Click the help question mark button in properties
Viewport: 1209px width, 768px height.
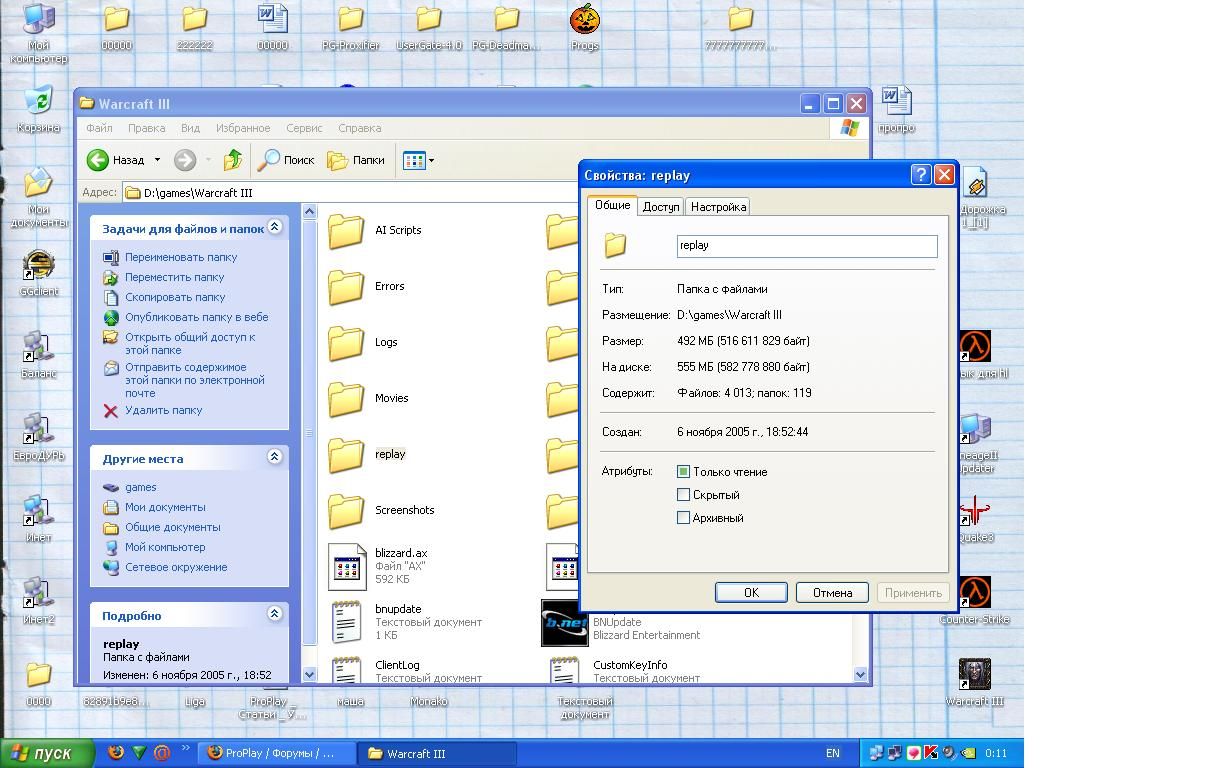pos(922,175)
